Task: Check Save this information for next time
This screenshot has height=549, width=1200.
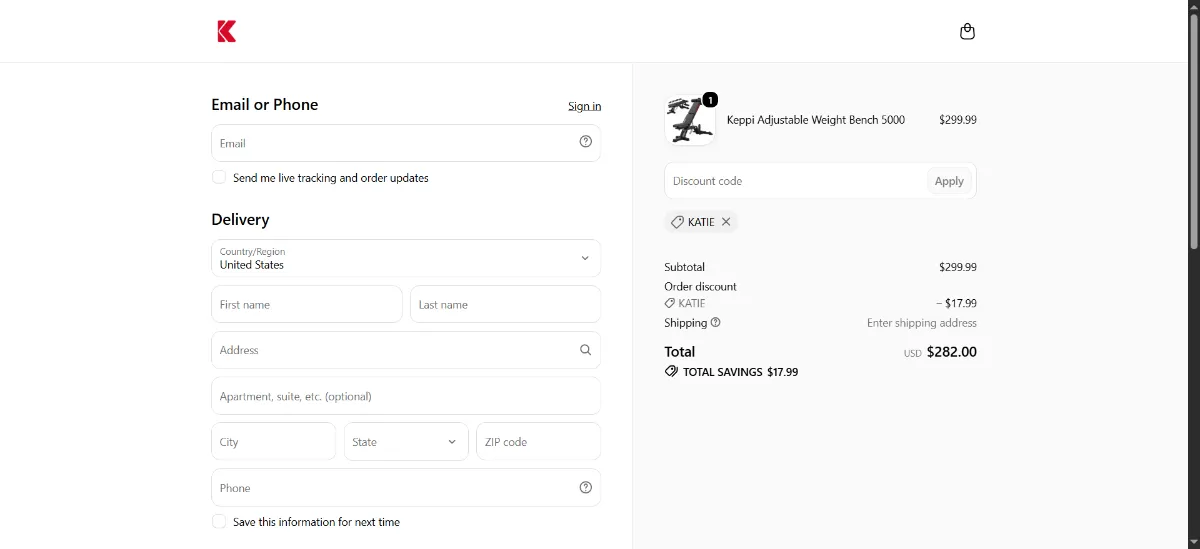Action: [x=219, y=521]
